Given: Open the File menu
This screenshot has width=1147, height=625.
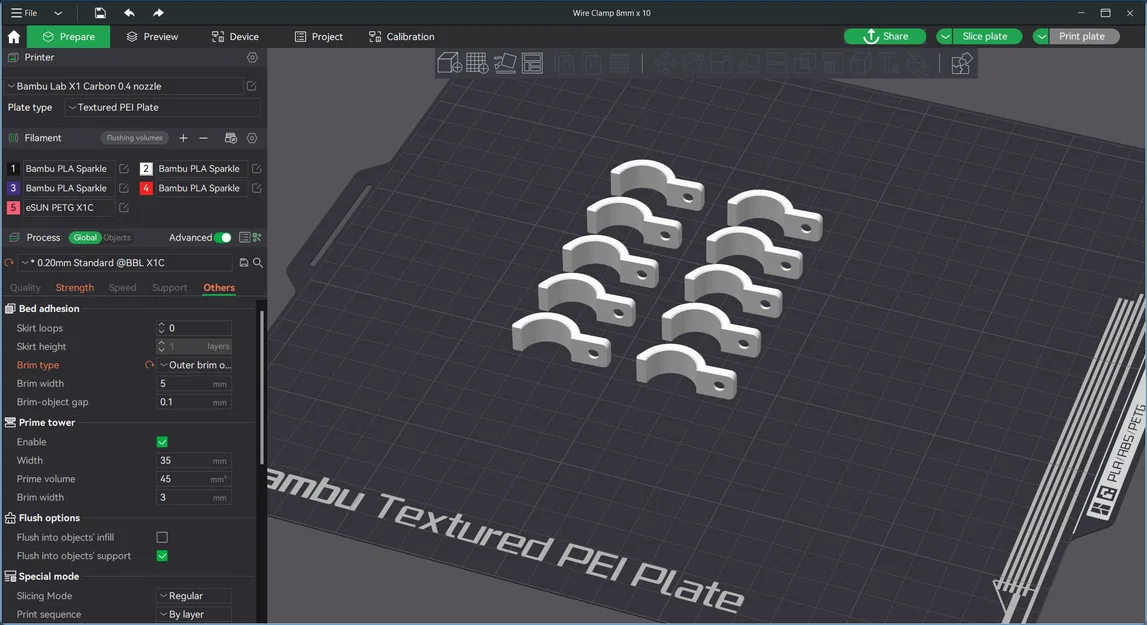Looking at the screenshot, I should [23, 13].
